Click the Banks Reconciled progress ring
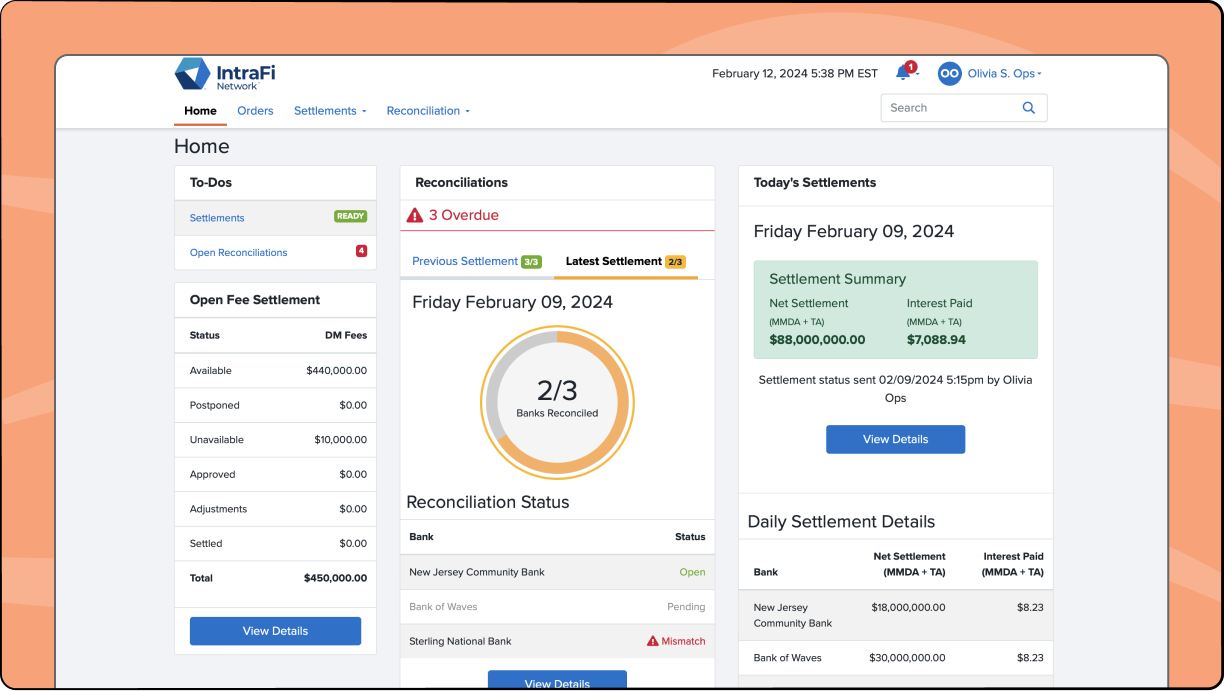Image resolution: width=1224 pixels, height=691 pixels. 557,402
